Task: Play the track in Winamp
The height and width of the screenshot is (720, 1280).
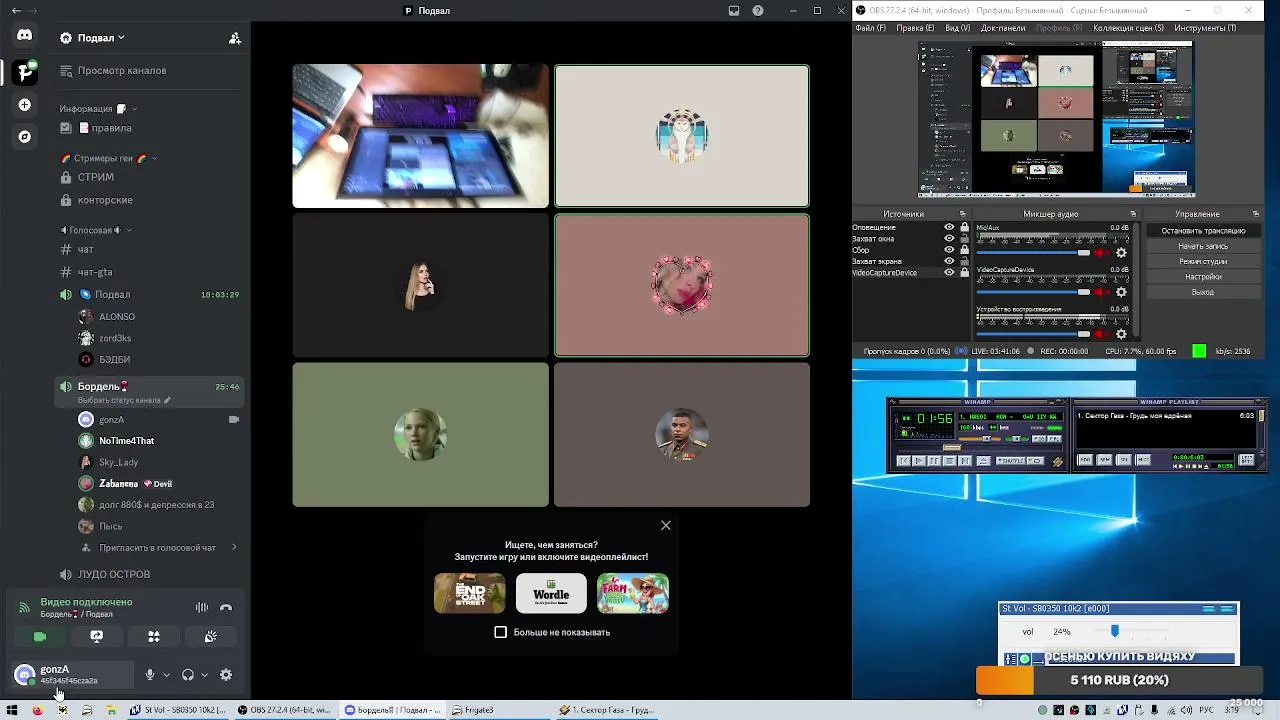Action: (x=918, y=461)
